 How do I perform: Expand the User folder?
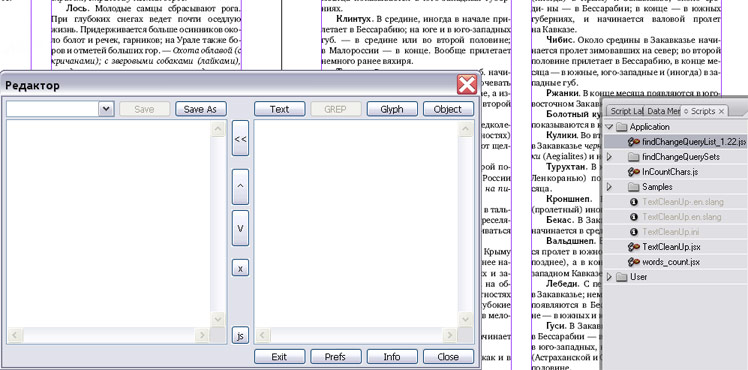(609, 277)
